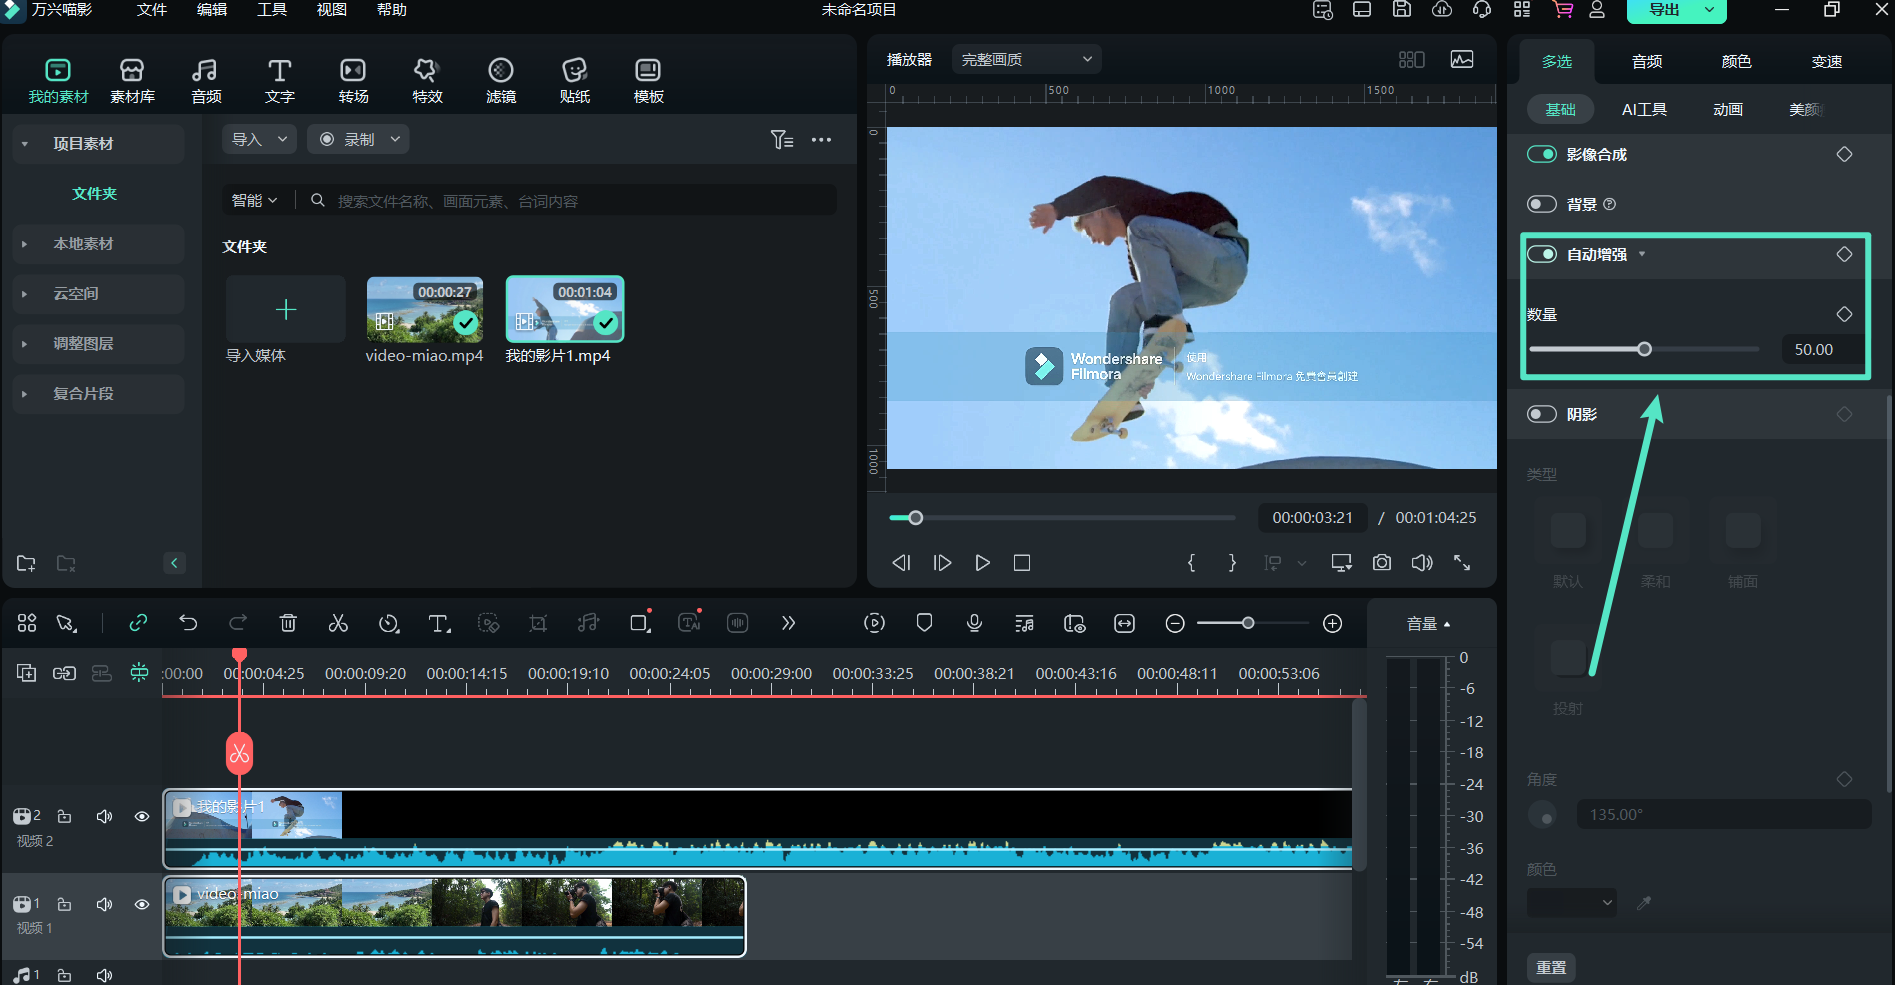Open the 文件 menu
This screenshot has height=985, width=1895.
[152, 10]
